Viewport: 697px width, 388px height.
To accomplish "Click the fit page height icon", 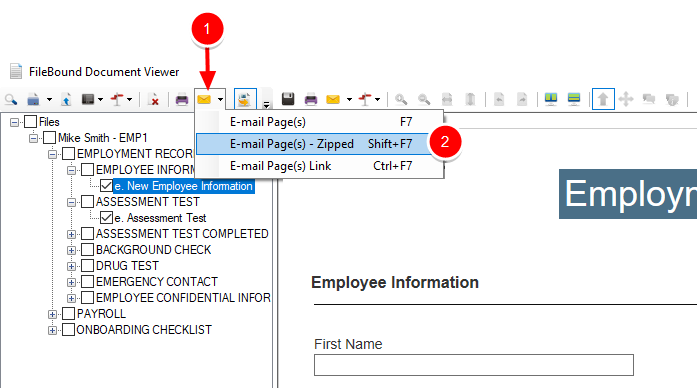I will click(470, 99).
